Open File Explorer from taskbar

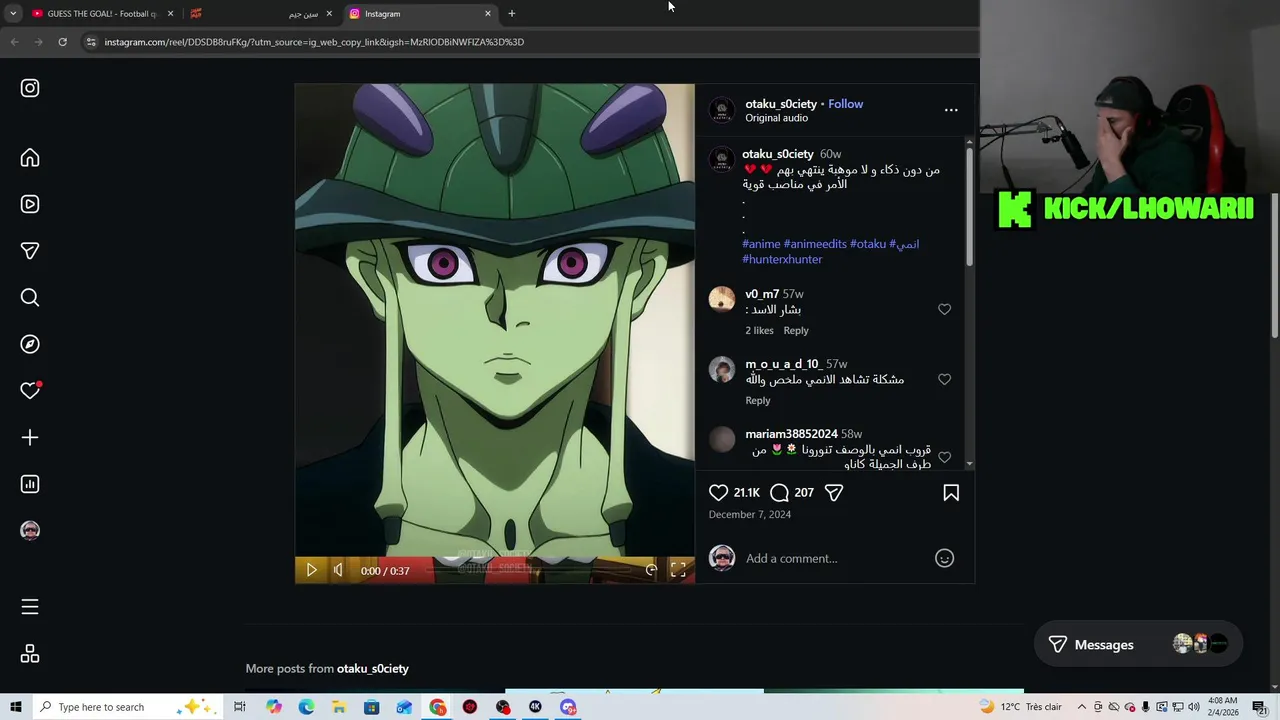(339, 707)
